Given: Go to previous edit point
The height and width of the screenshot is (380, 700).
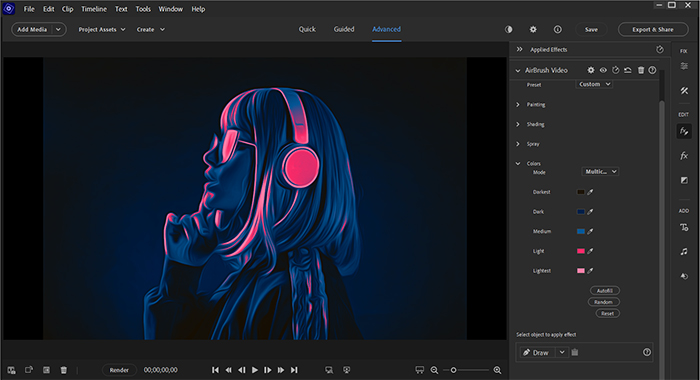Looking at the screenshot, I should (x=216, y=370).
